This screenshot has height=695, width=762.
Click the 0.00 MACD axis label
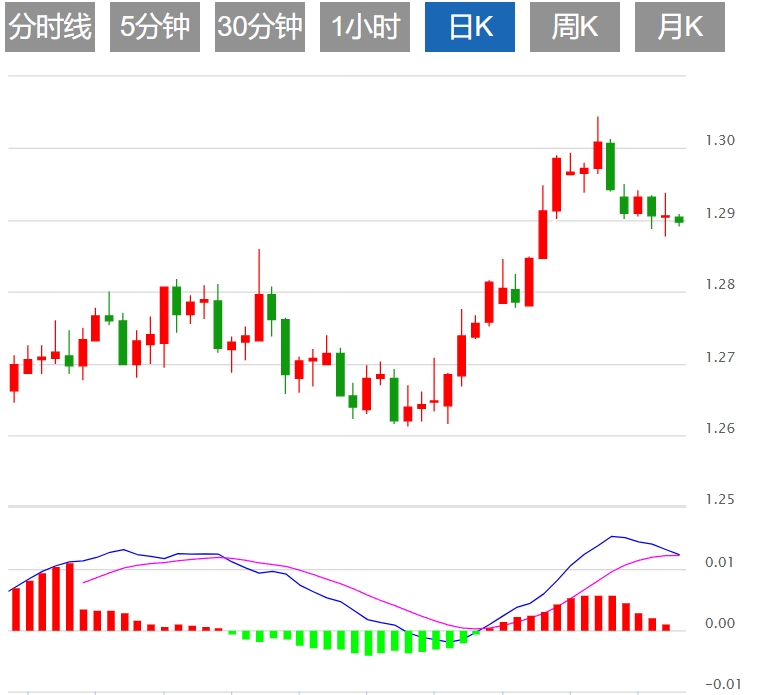(x=720, y=623)
